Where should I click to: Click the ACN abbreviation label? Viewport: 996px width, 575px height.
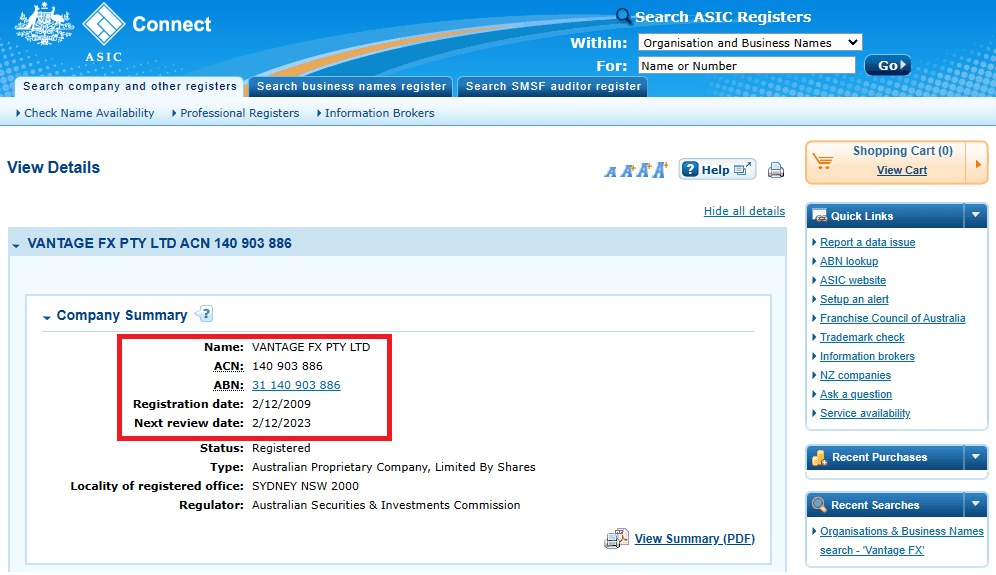[x=229, y=367]
